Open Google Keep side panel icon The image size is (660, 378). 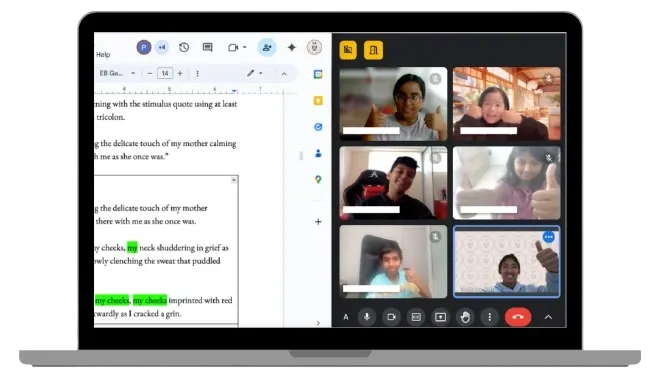tap(318, 101)
